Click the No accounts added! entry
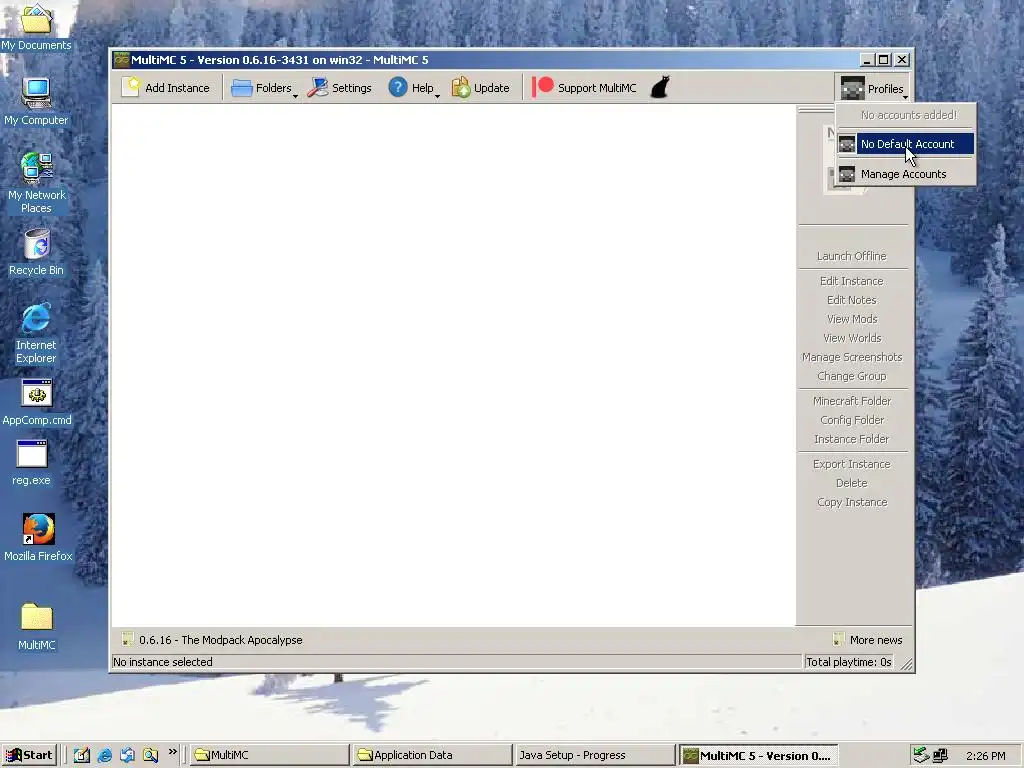 tap(908, 115)
